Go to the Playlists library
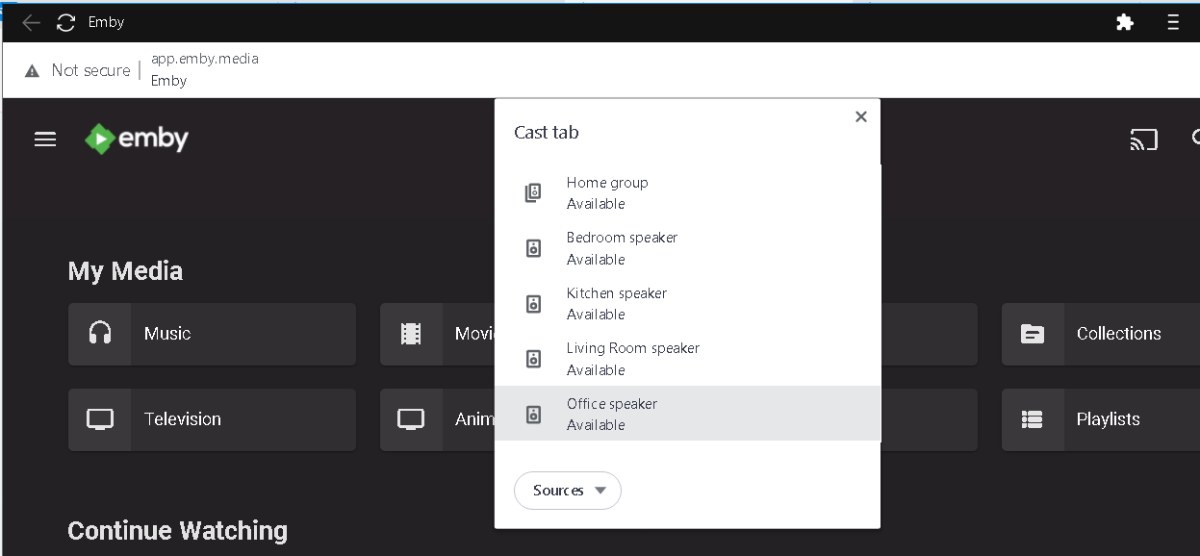The image size is (1200, 556). pyautogui.click(x=1100, y=420)
